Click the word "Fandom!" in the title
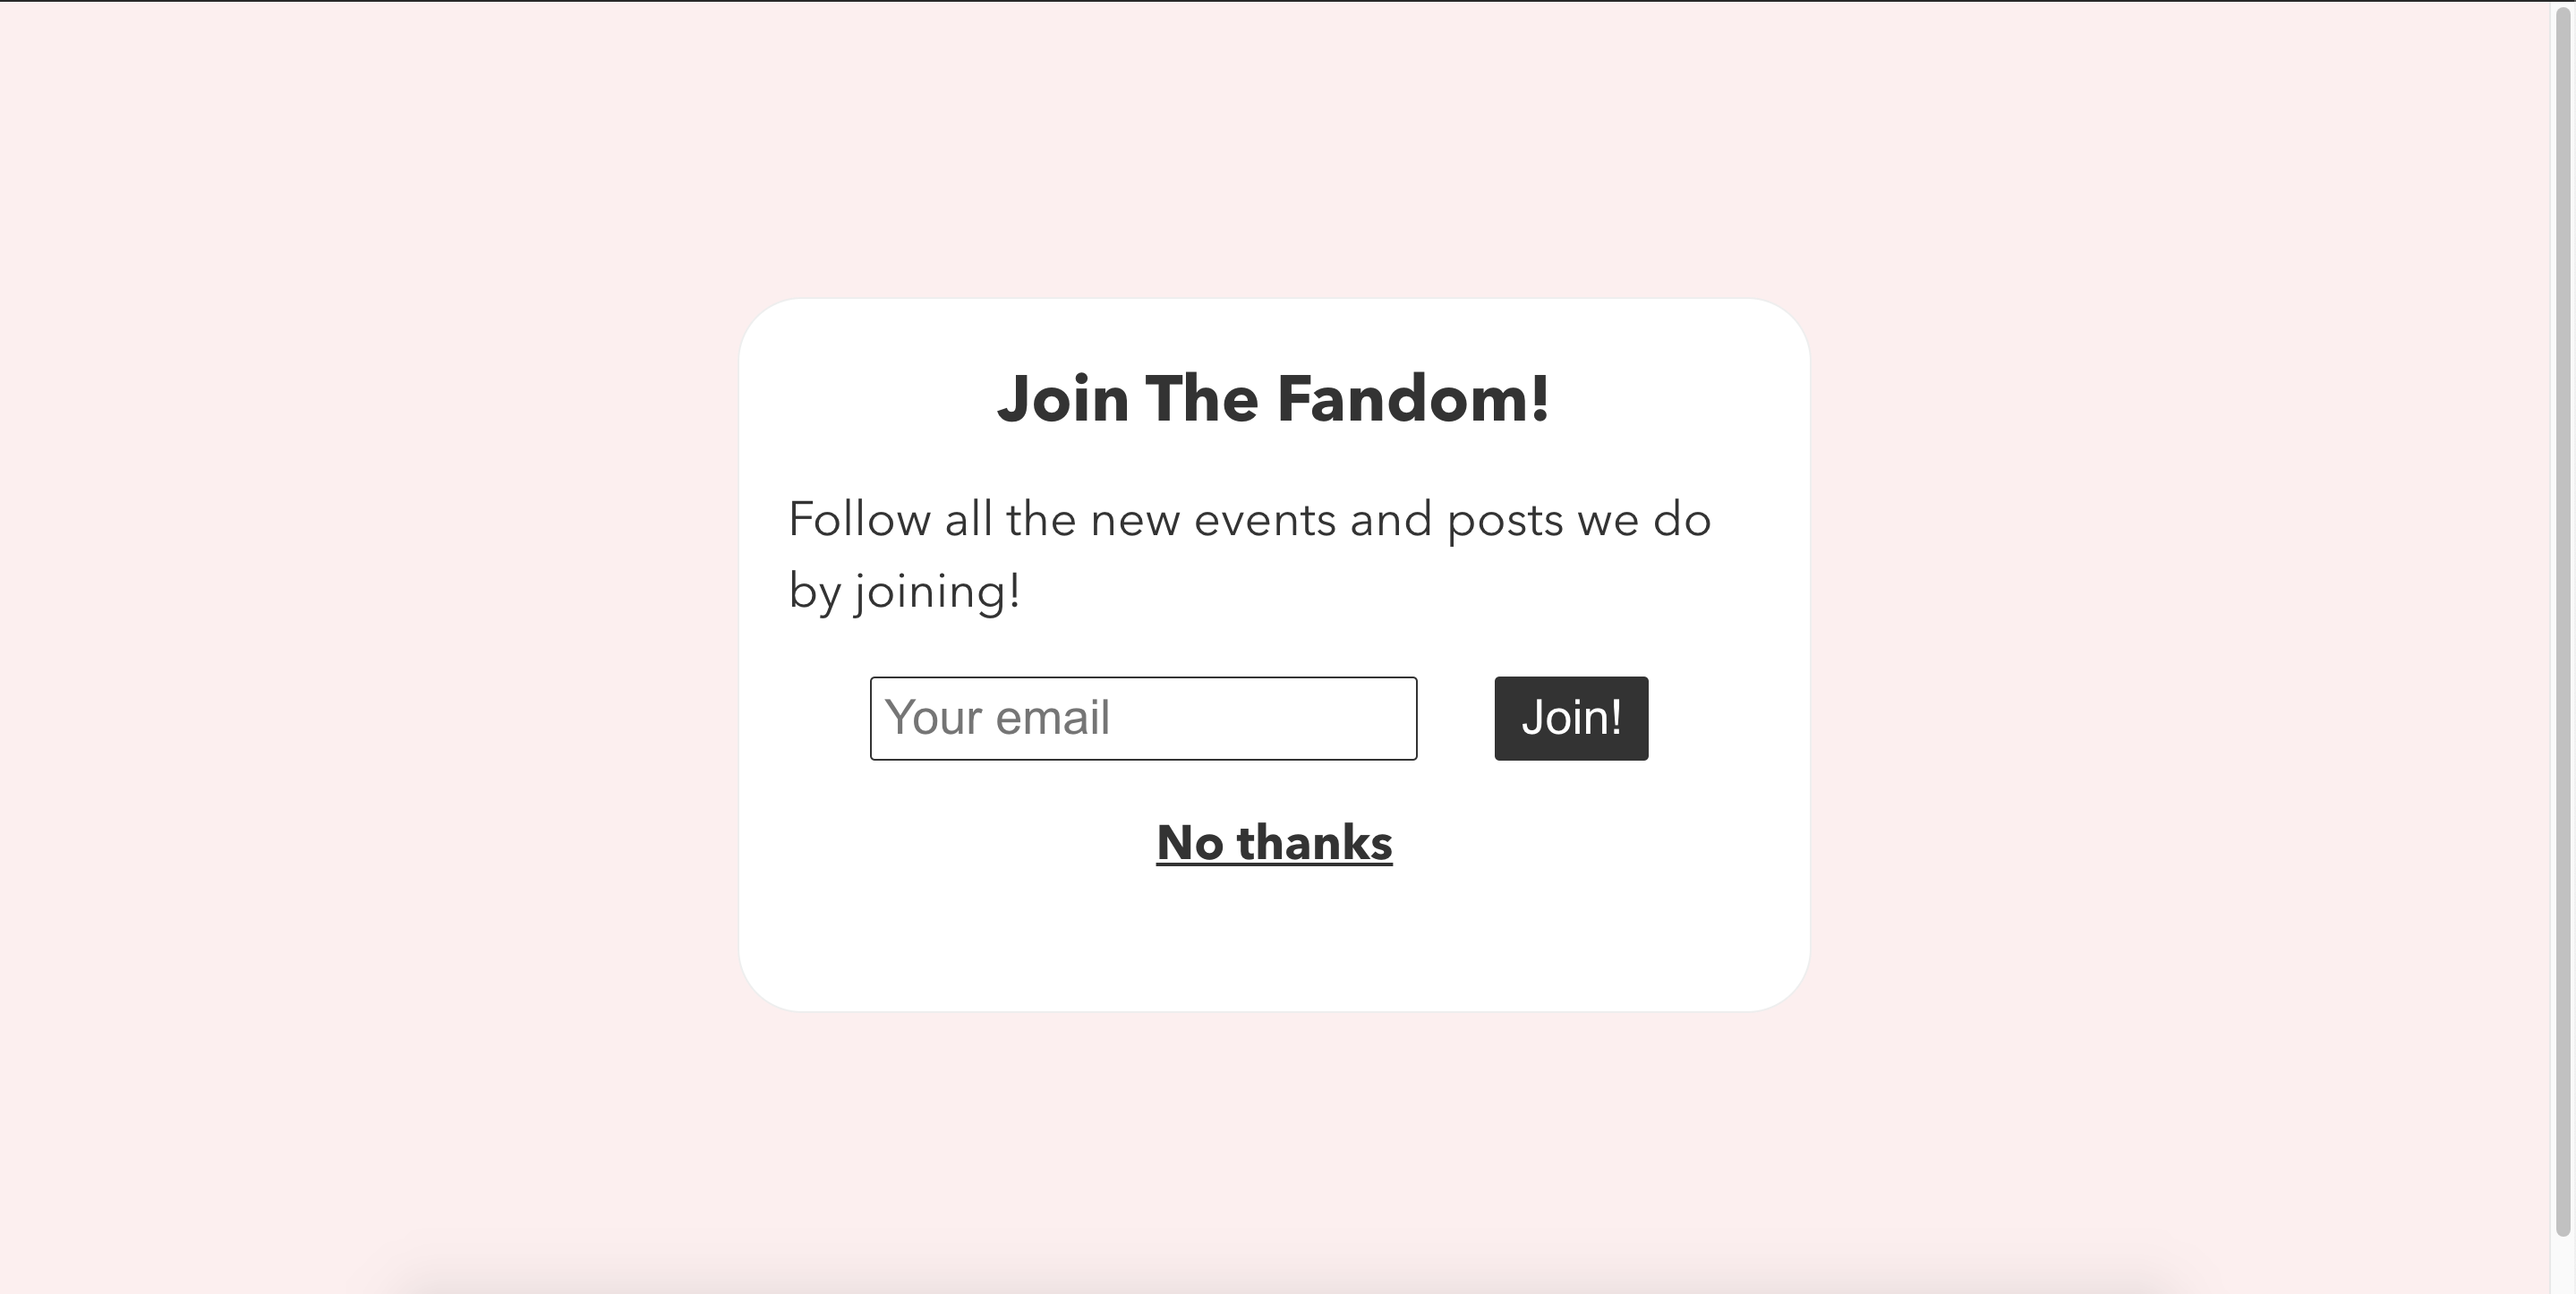Image resolution: width=2576 pixels, height=1294 pixels. point(1413,399)
